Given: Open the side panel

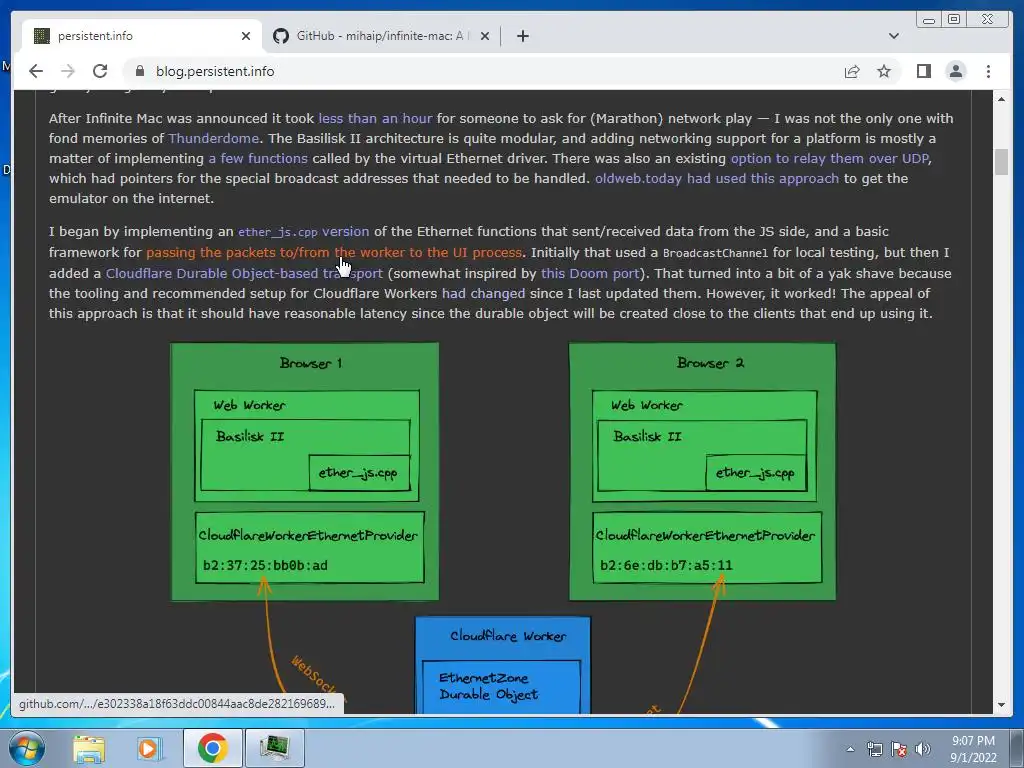Looking at the screenshot, I should pos(923,71).
